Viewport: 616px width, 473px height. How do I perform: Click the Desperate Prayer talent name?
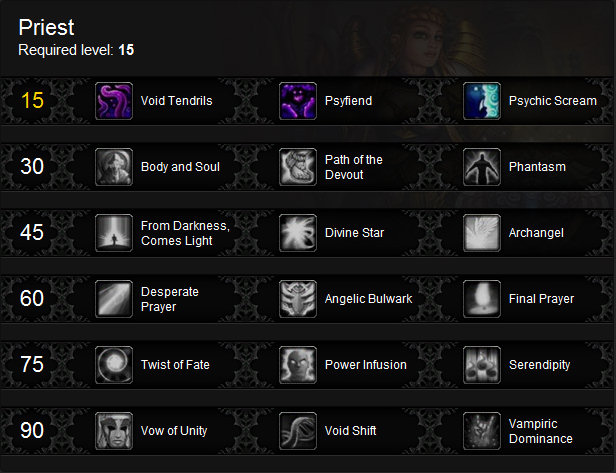(x=170, y=299)
